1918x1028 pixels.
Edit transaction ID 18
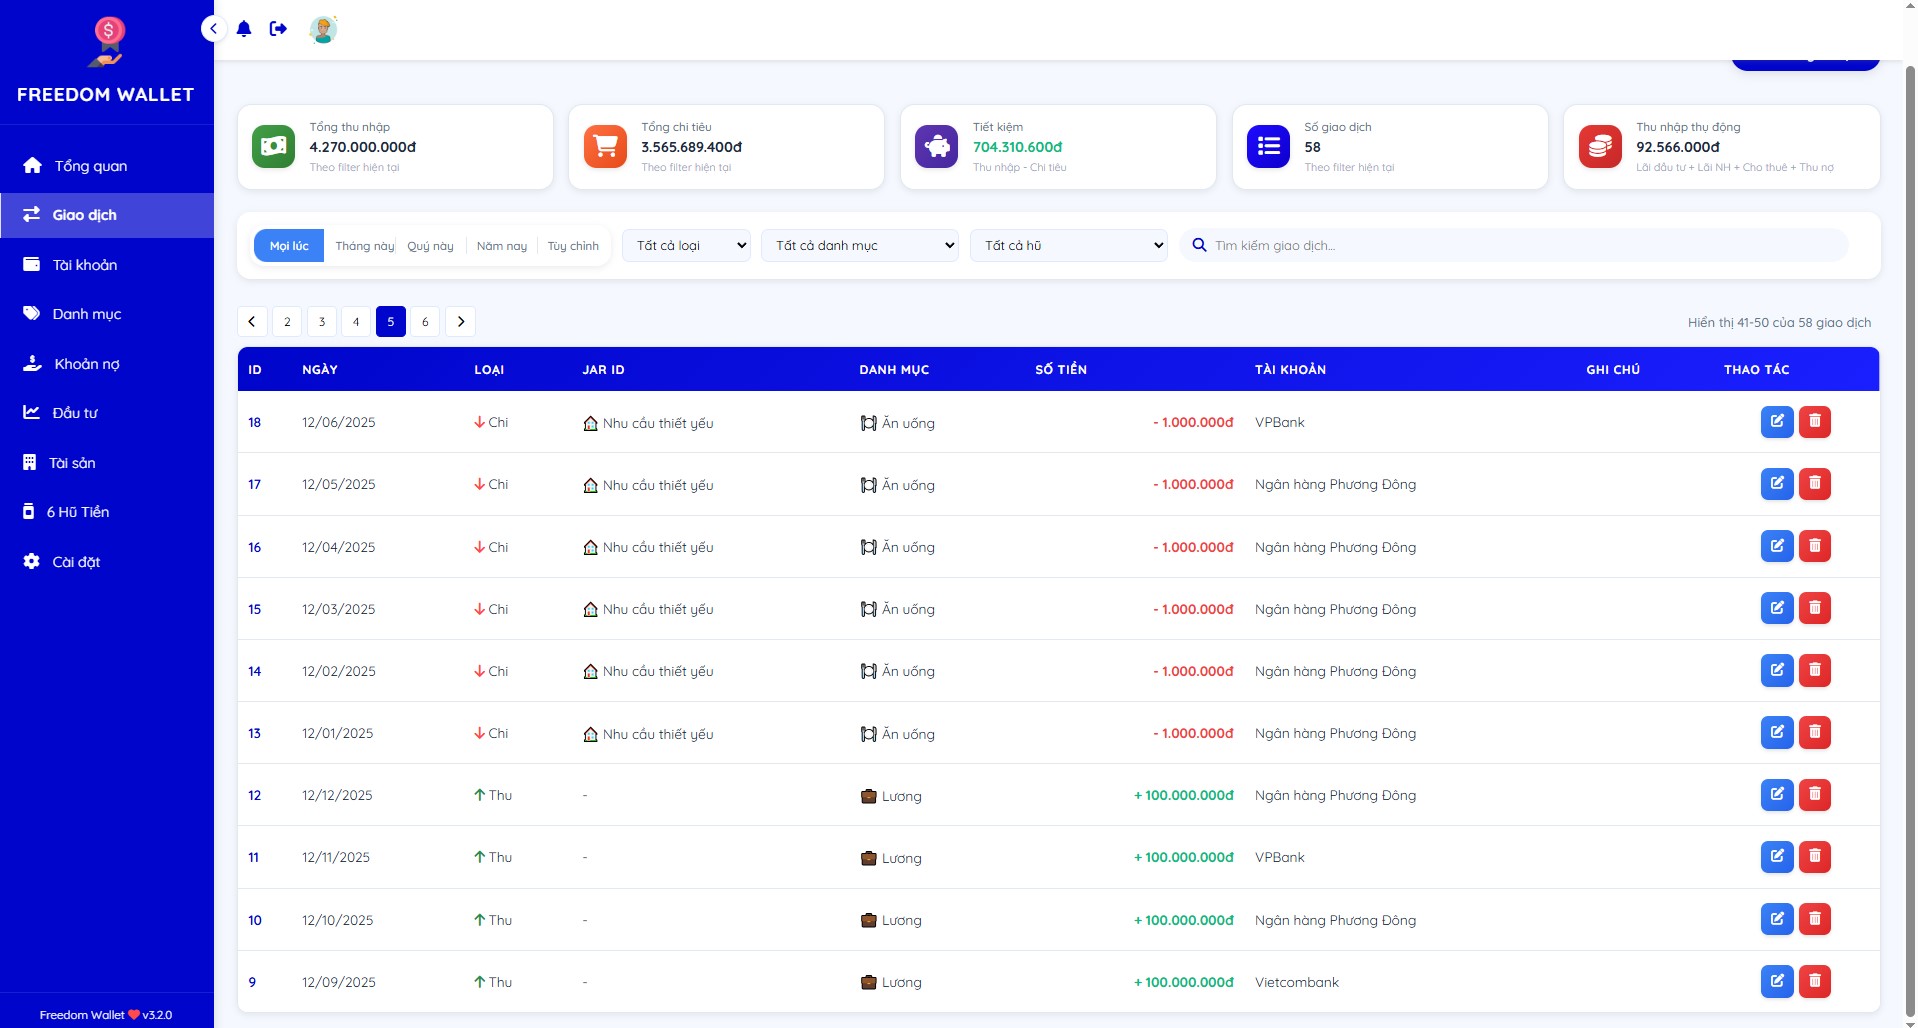pos(1776,422)
